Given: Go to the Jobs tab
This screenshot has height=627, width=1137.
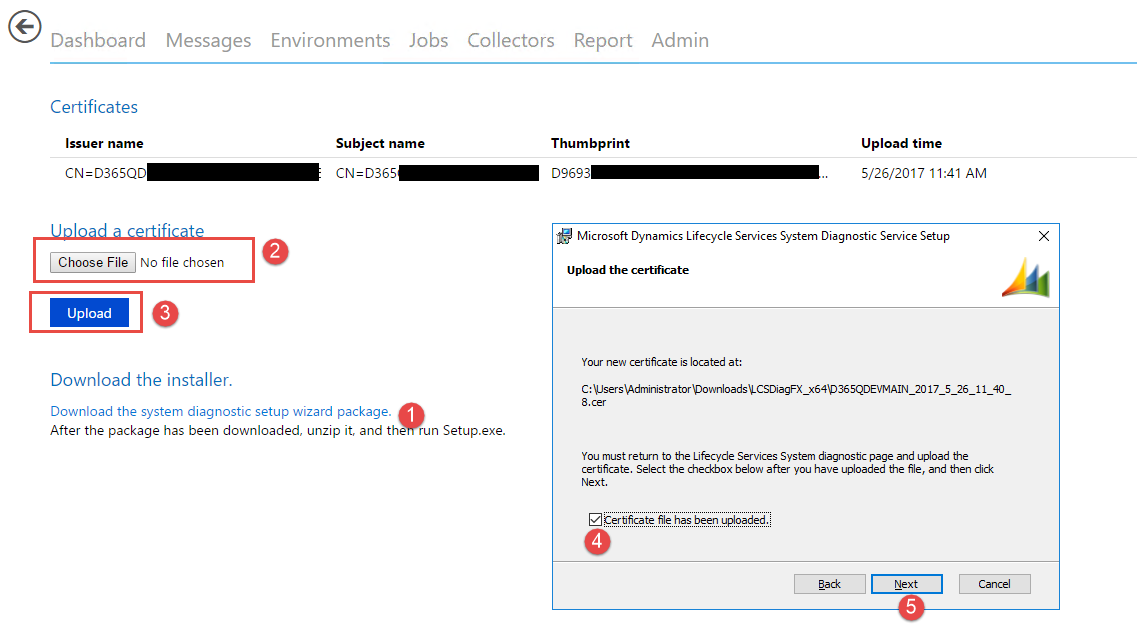Looking at the screenshot, I should point(428,40).
